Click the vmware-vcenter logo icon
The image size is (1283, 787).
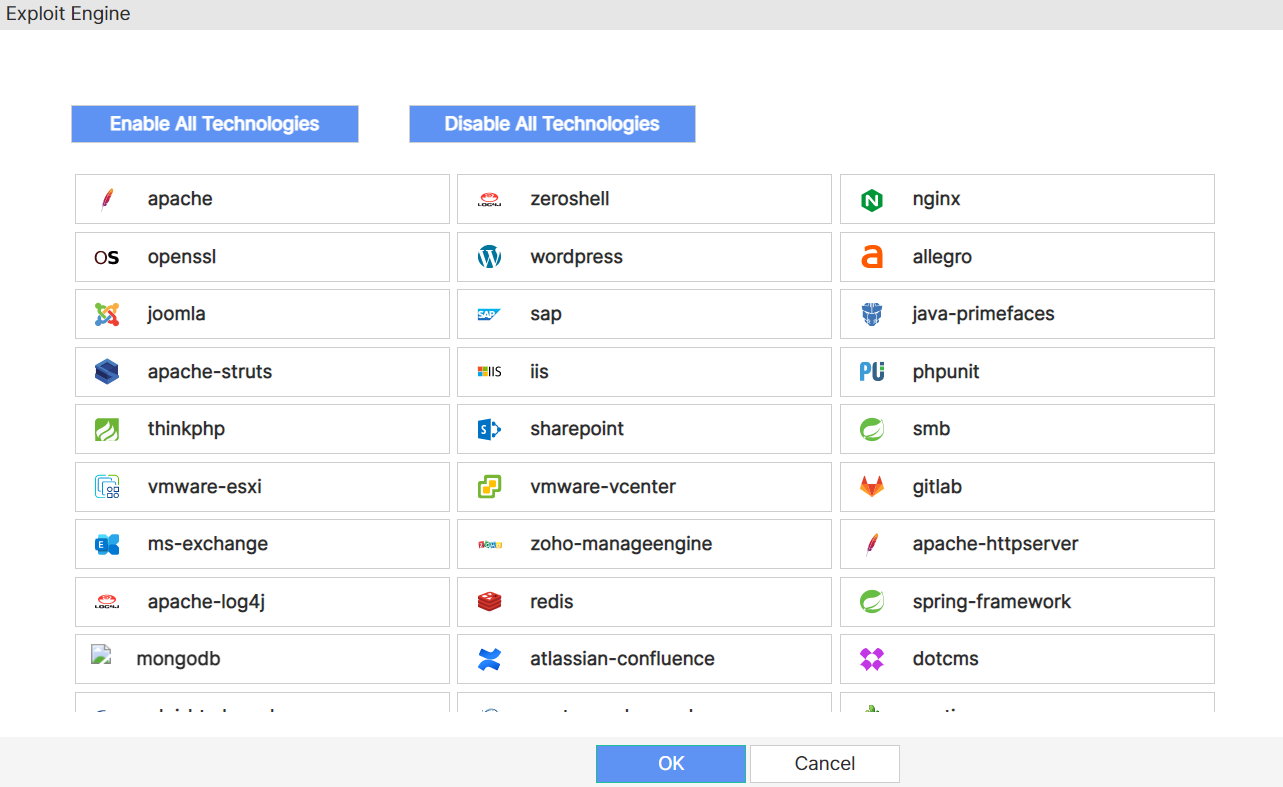[489, 487]
